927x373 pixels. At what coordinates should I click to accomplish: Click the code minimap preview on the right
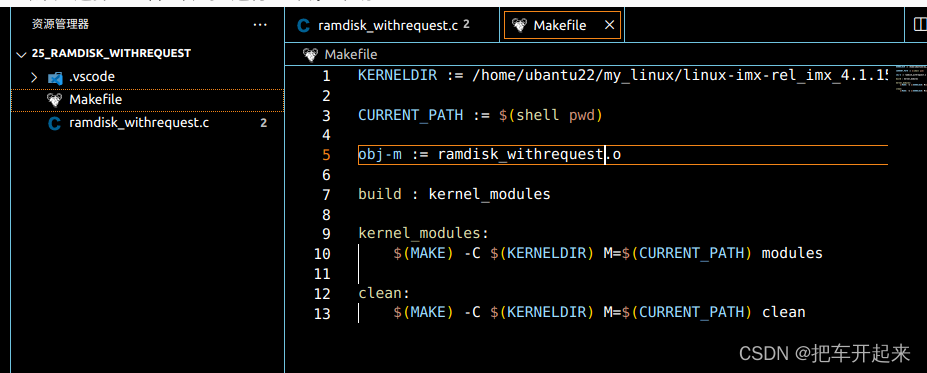point(907,79)
